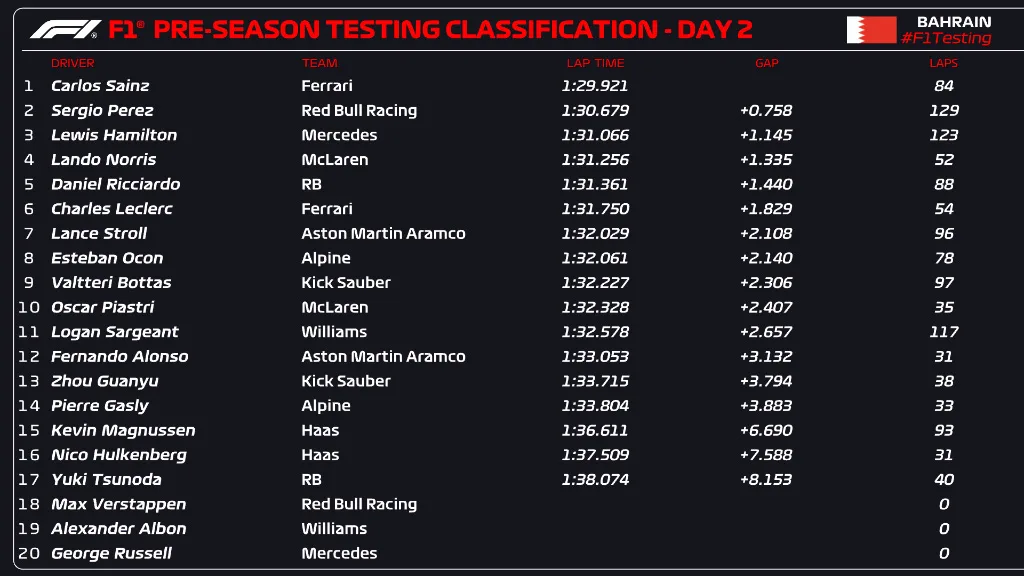The width and height of the screenshot is (1024, 576).
Task: Click the Kick Sauber team for Bottas
Action: tap(346, 282)
